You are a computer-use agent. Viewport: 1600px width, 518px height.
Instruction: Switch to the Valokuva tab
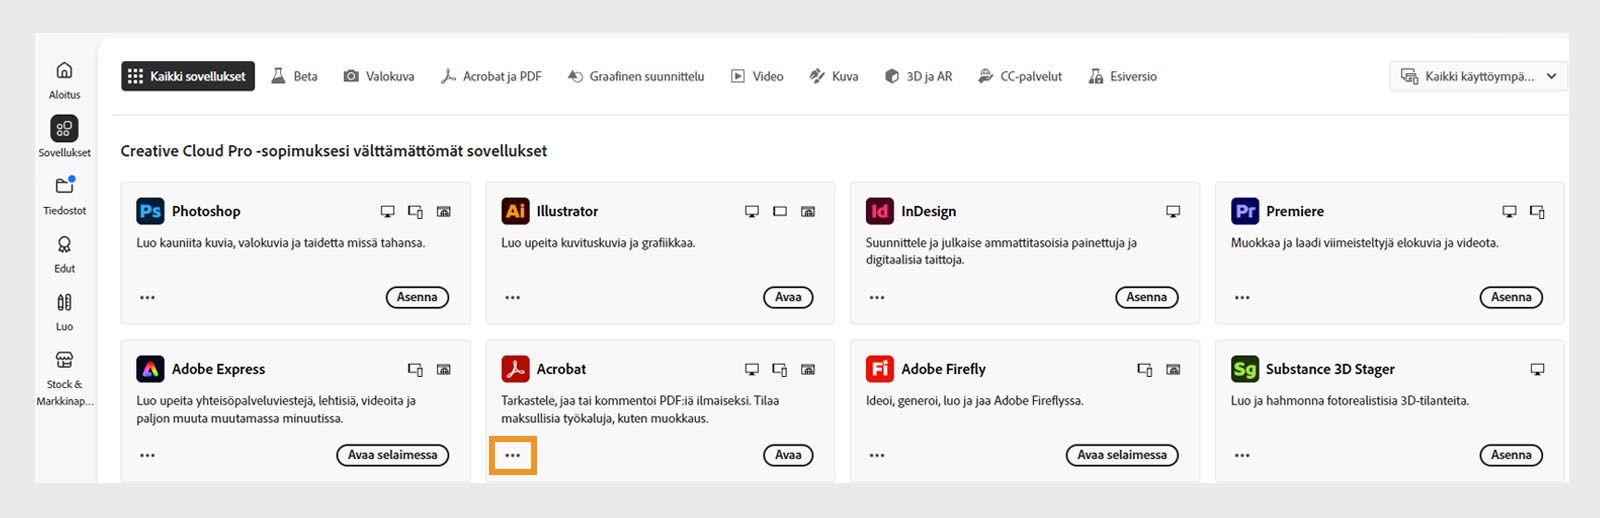tap(379, 76)
